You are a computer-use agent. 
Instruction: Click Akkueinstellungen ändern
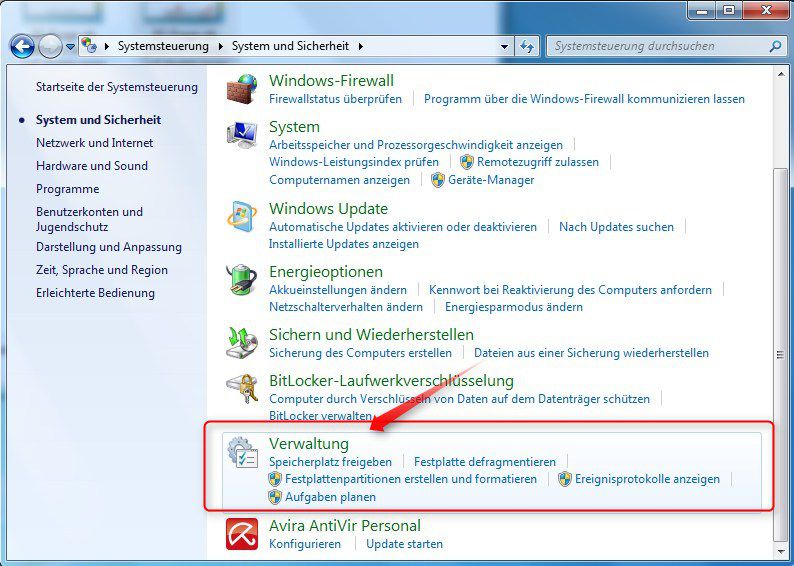338,290
